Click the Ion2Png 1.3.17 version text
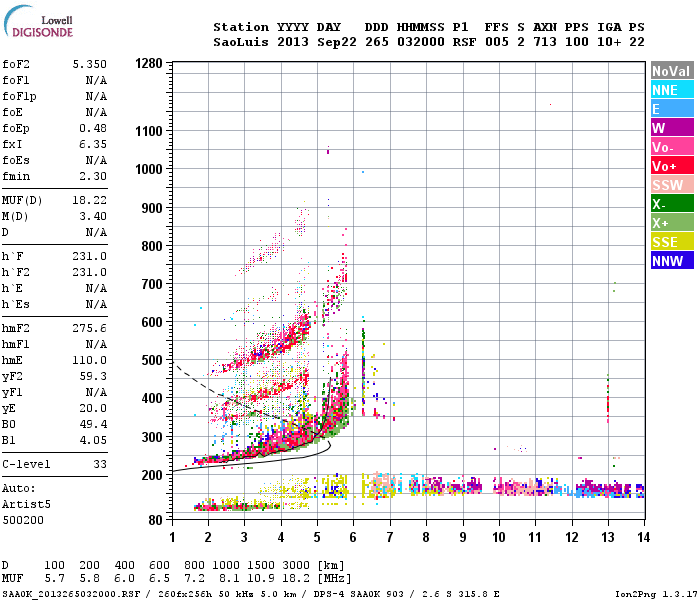 (x=655, y=594)
